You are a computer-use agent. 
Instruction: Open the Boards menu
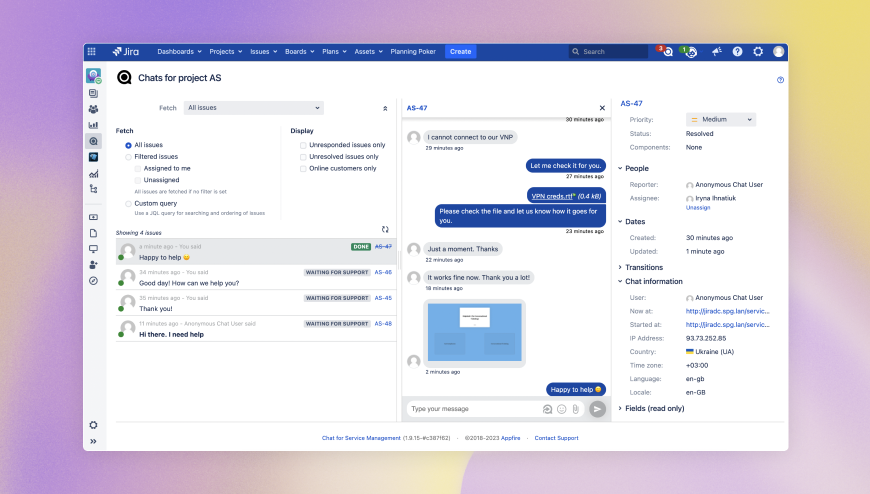[300, 52]
